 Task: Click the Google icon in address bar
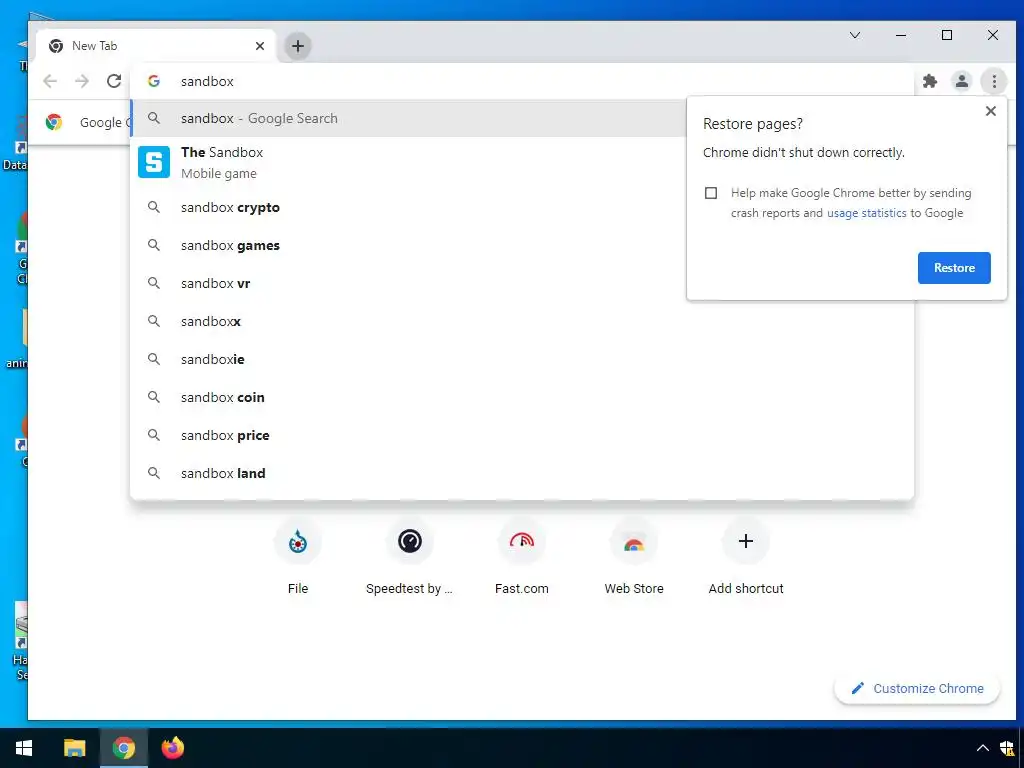tap(154, 81)
